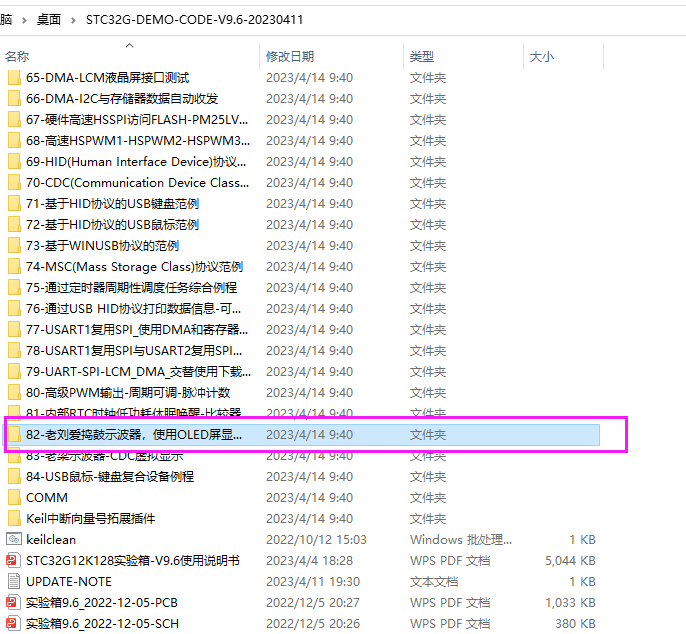Sort files by the 修改日期 column header
The width and height of the screenshot is (686, 634).
[x=290, y=56]
